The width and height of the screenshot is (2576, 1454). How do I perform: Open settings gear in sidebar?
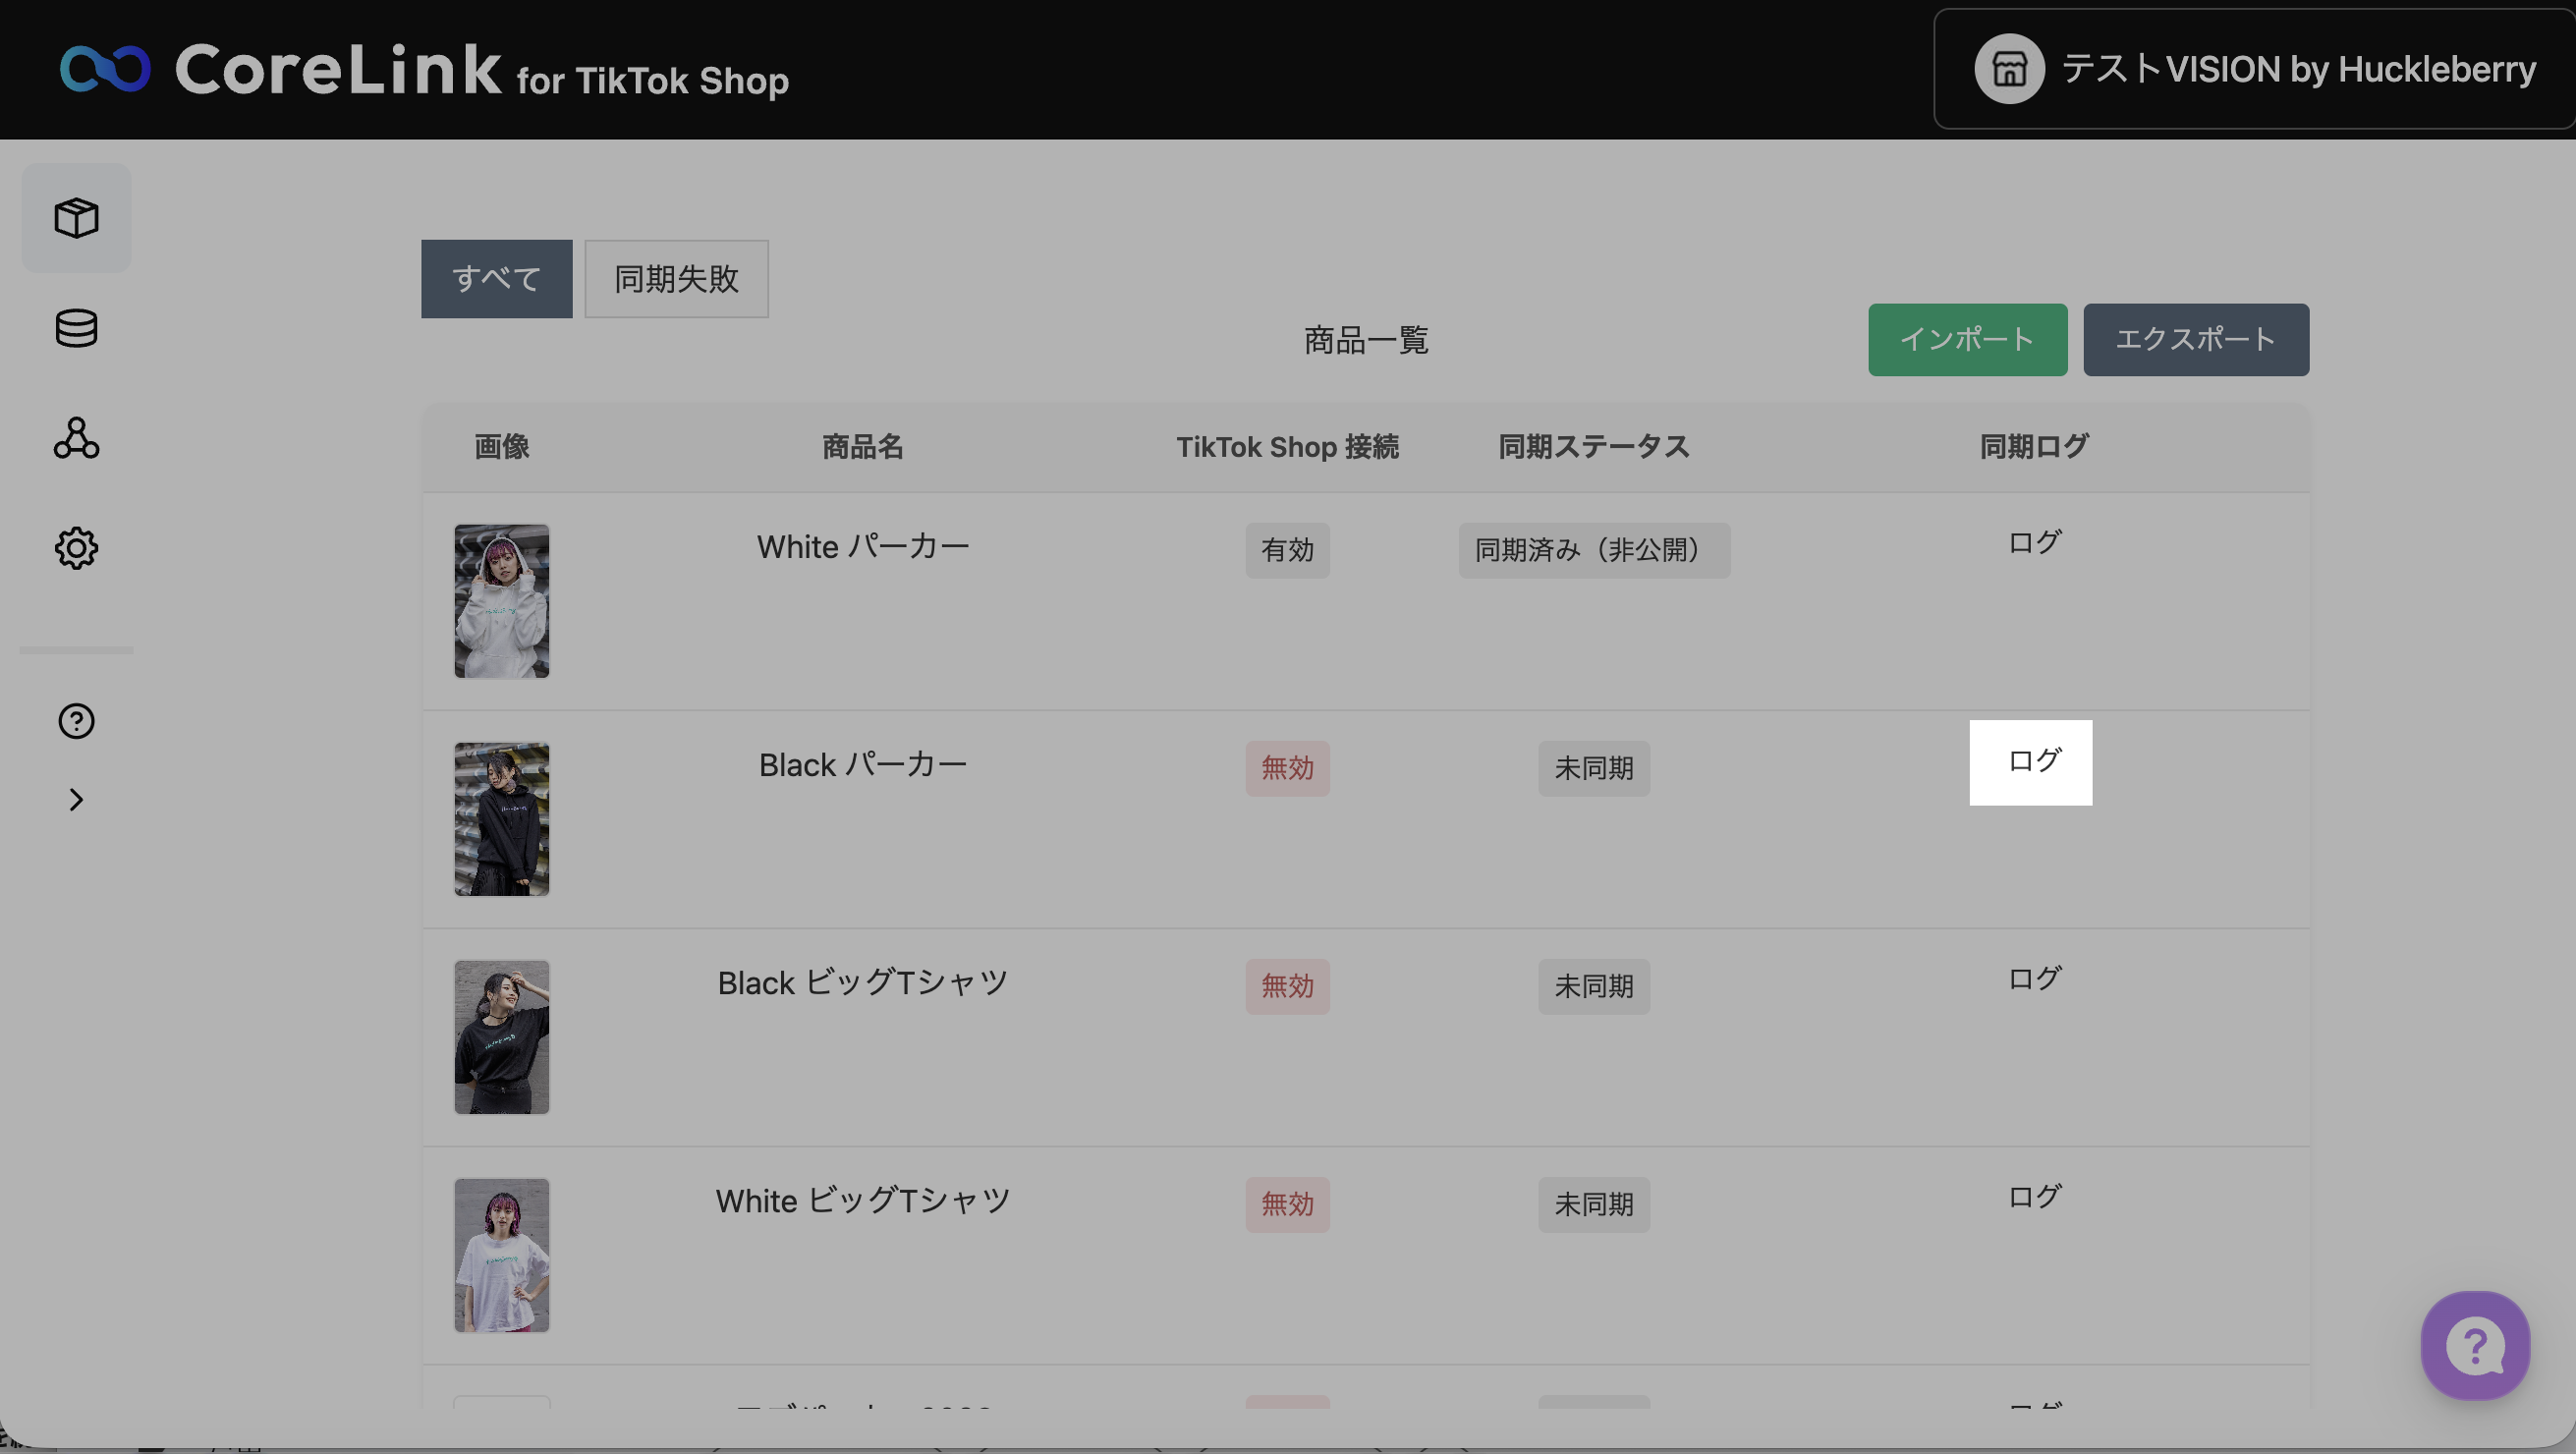point(76,548)
